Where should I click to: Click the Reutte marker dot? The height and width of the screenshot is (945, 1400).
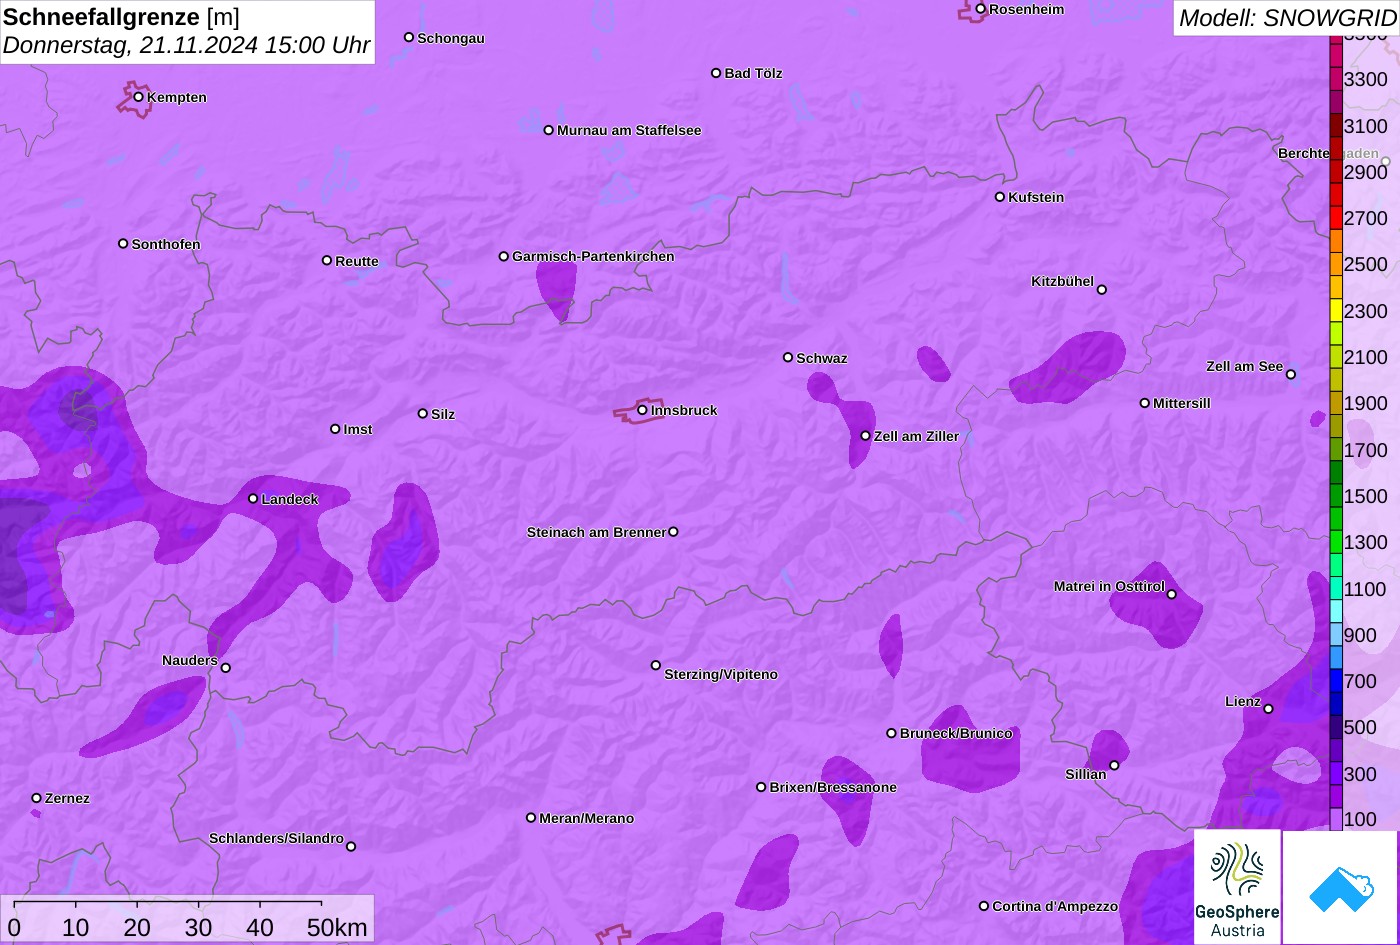click(327, 260)
